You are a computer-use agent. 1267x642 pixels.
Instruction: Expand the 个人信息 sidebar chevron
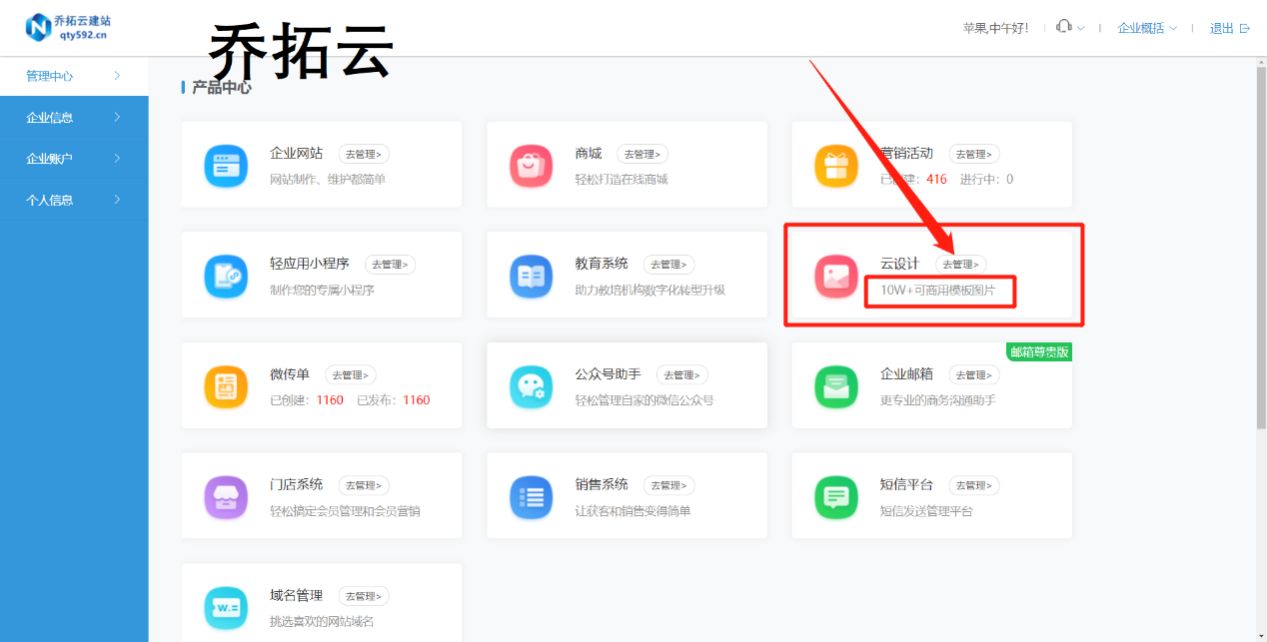point(117,200)
